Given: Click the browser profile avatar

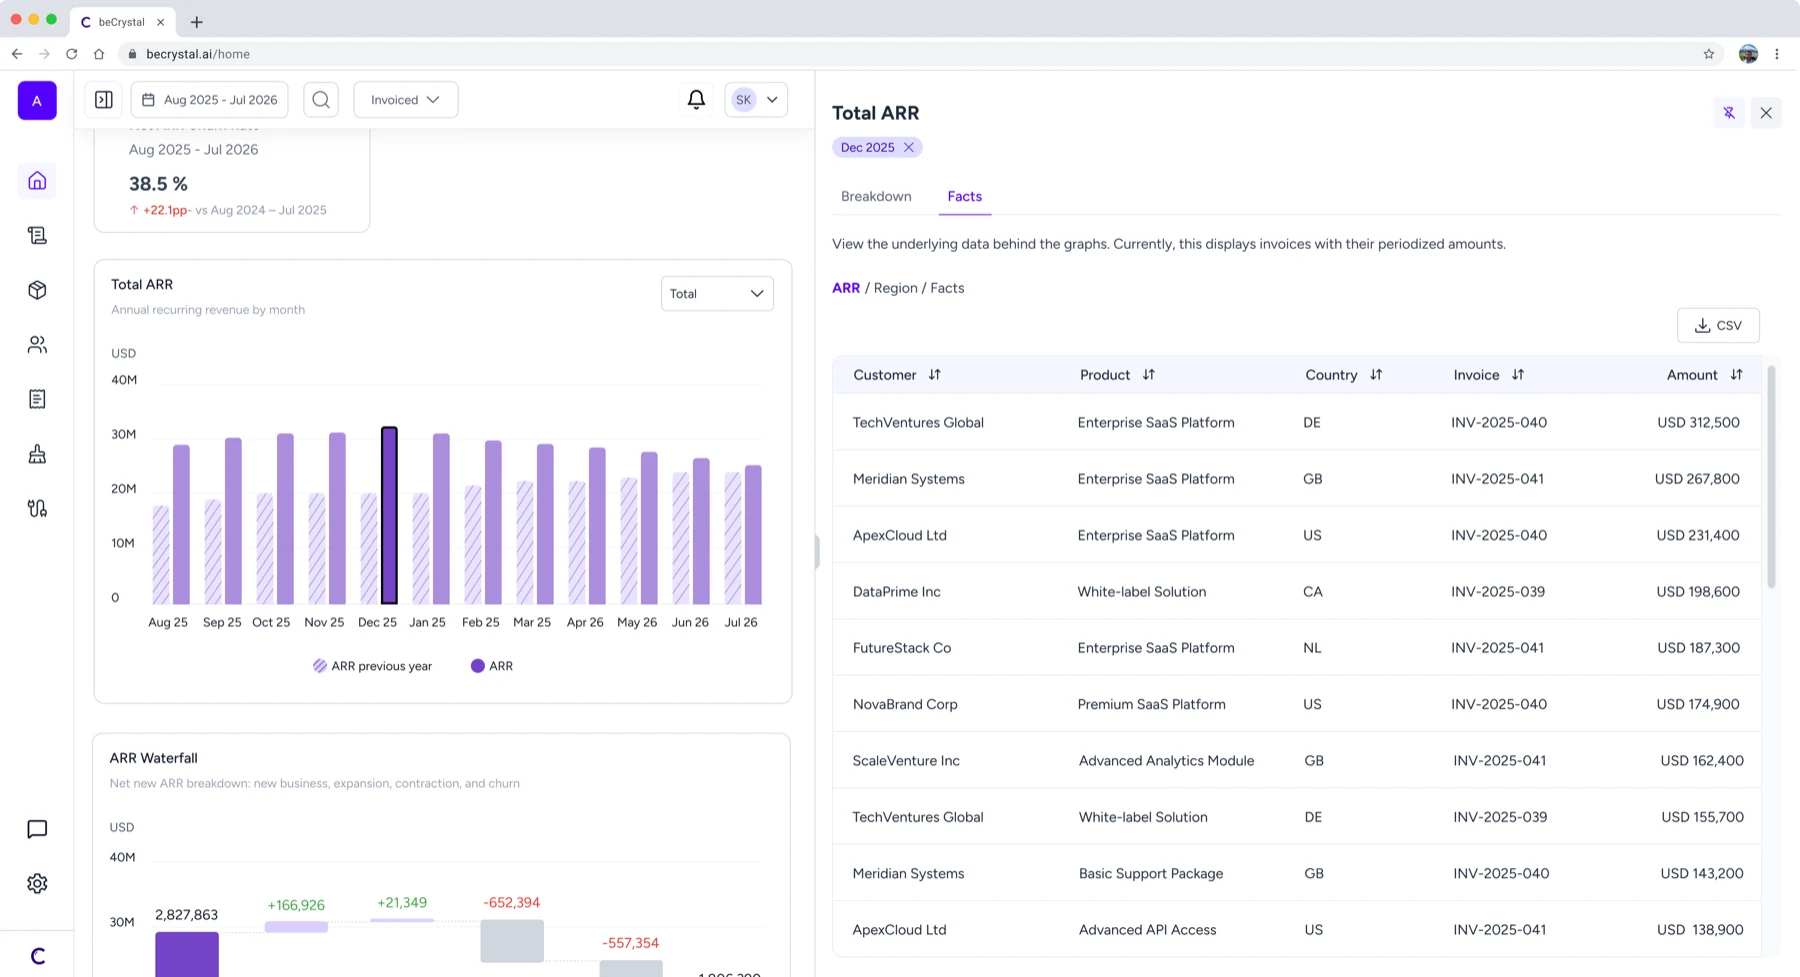Looking at the screenshot, I should (x=1748, y=54).
